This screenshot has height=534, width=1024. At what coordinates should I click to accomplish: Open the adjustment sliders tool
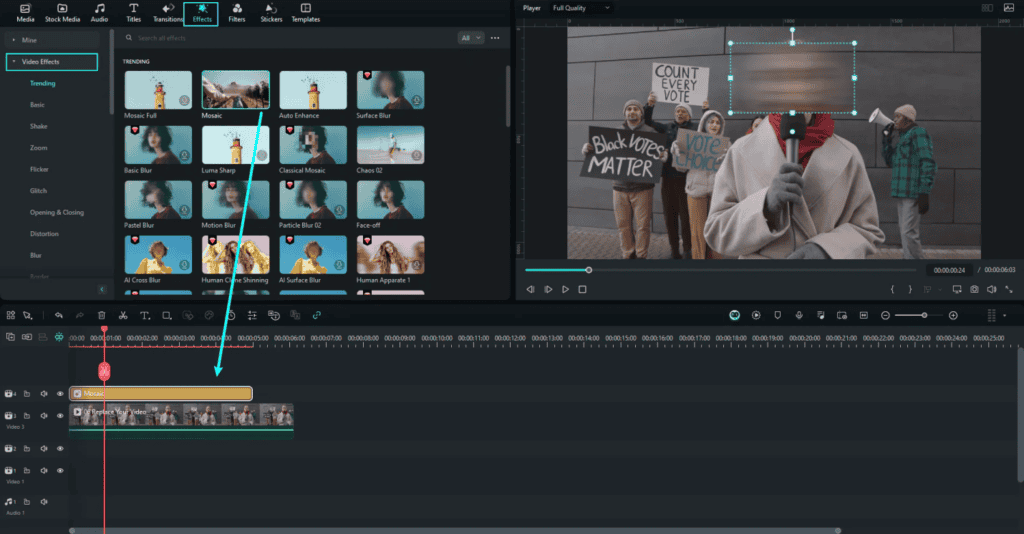[x=252, y=315]
